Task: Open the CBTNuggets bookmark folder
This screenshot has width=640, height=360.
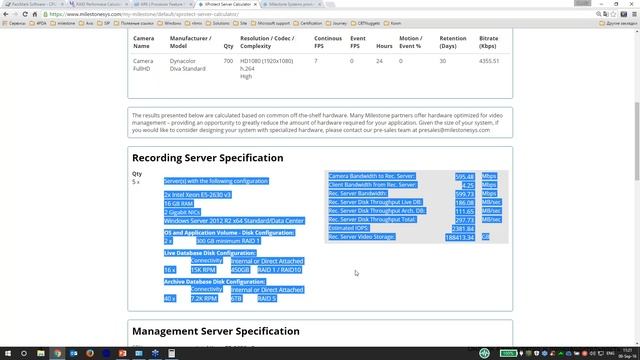Action: [x=365, y=23]
